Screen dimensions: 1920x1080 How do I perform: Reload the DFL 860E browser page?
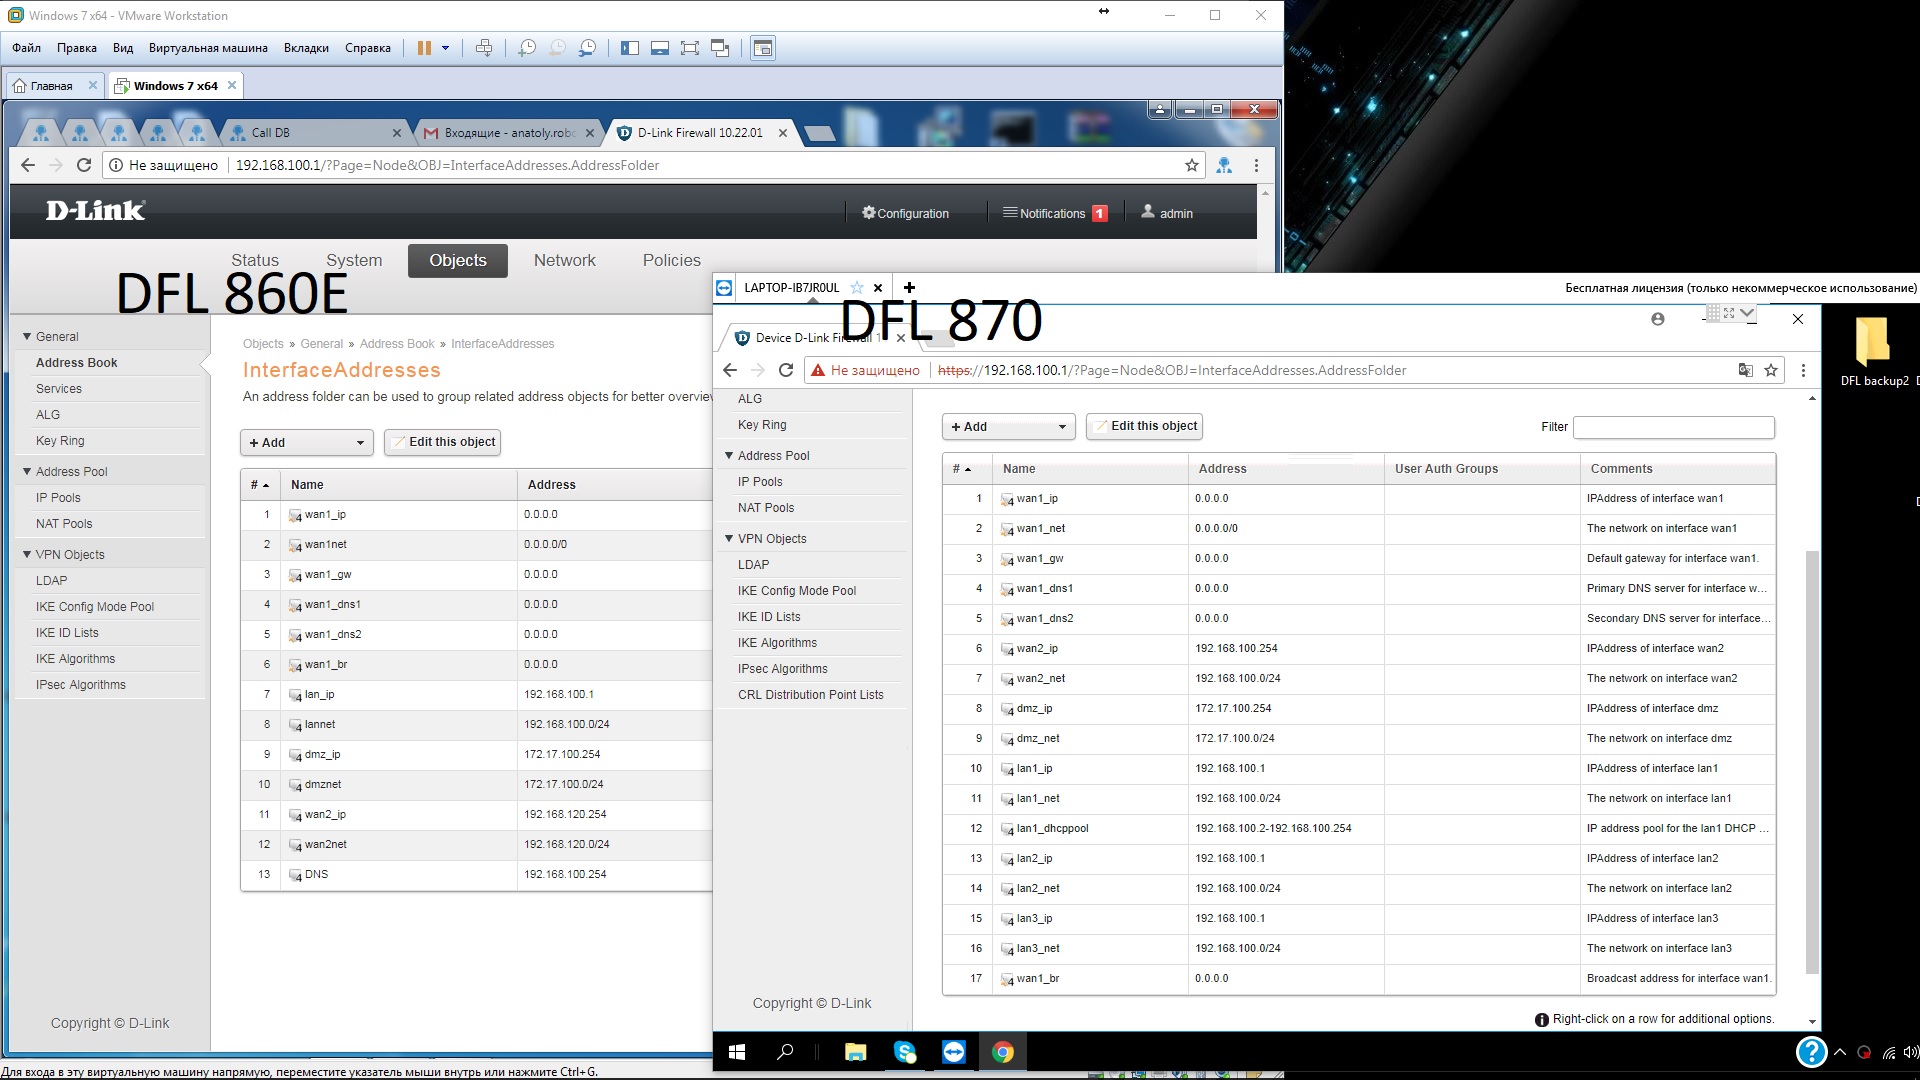coord(84,165)
